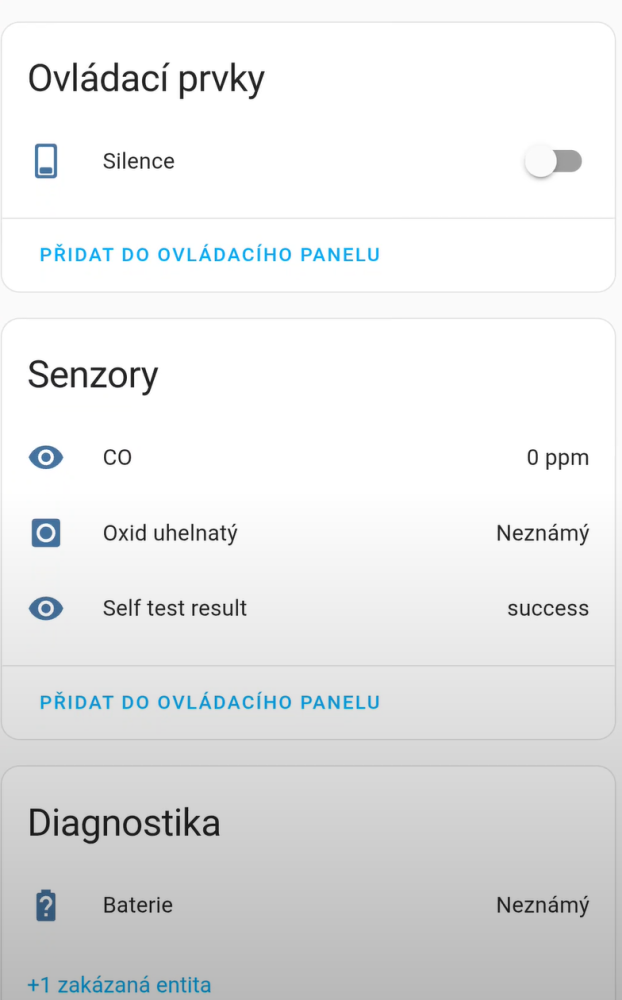Open the Silence entity label
The image size is (622, 1000).
tap(138, 161)
